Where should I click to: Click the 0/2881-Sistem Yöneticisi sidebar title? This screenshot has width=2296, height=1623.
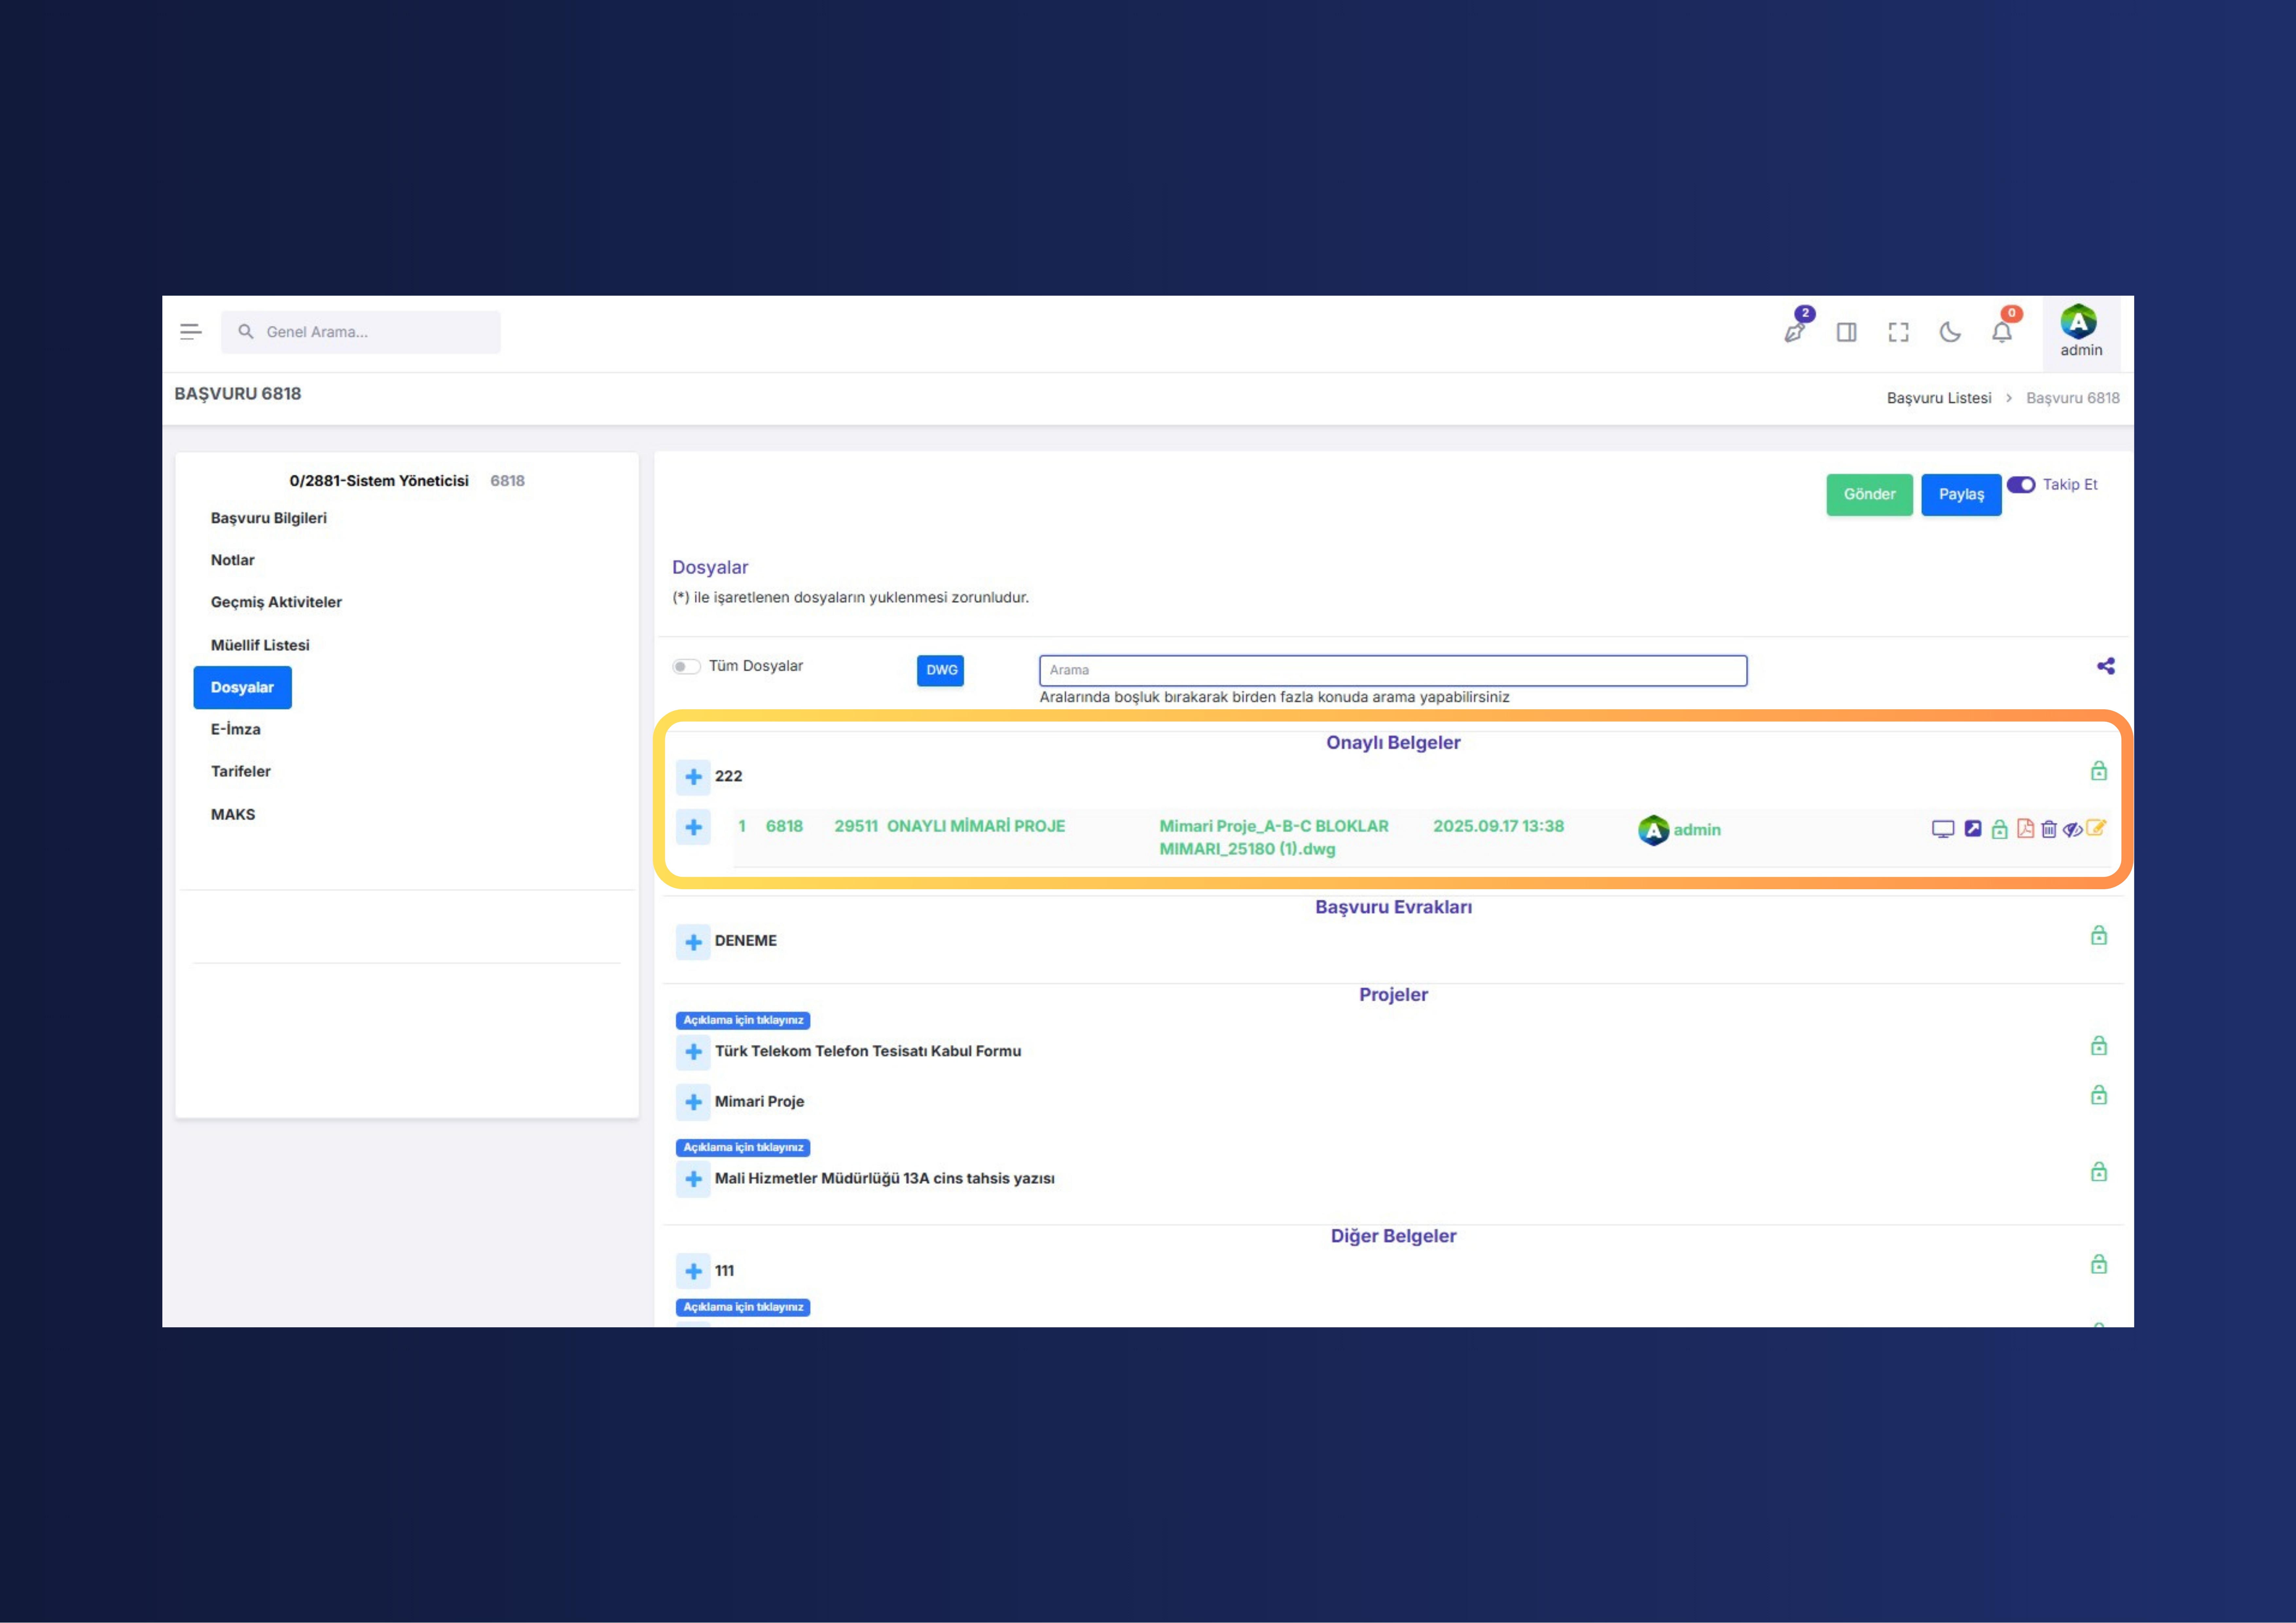pos(379,481)
